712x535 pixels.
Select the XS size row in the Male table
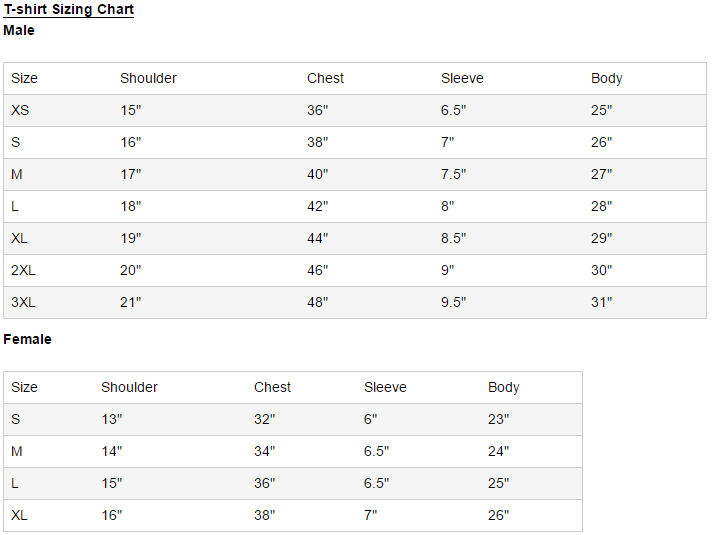pyautogui.click(x=355, y=110)
